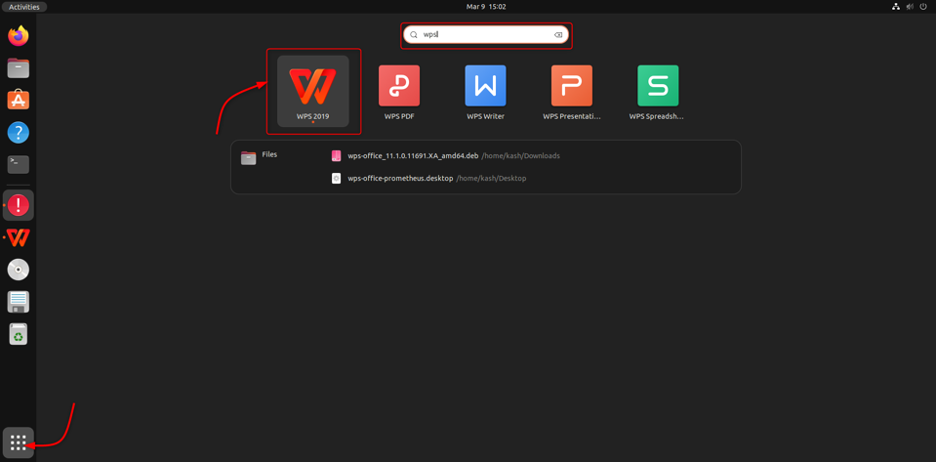Open WPS Spreadsheets app
Image resolution: width=936 pixels, height=462 pixels.
pos(657,93)
